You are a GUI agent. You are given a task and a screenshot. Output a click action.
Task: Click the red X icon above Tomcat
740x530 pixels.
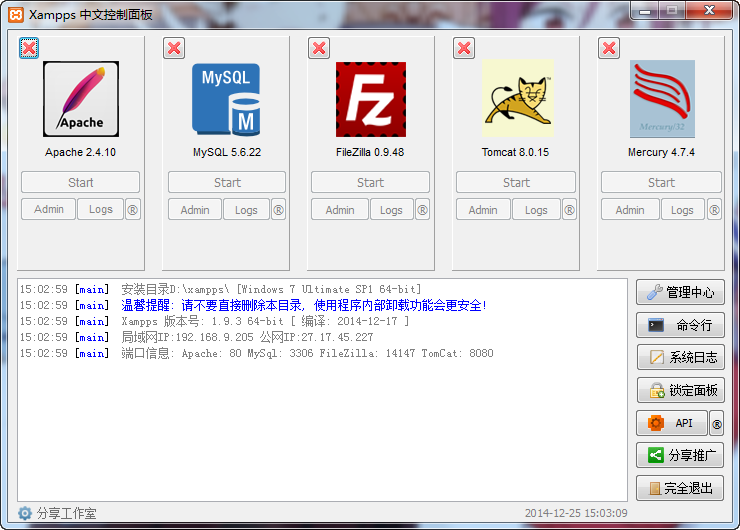(x=464, y=48)
